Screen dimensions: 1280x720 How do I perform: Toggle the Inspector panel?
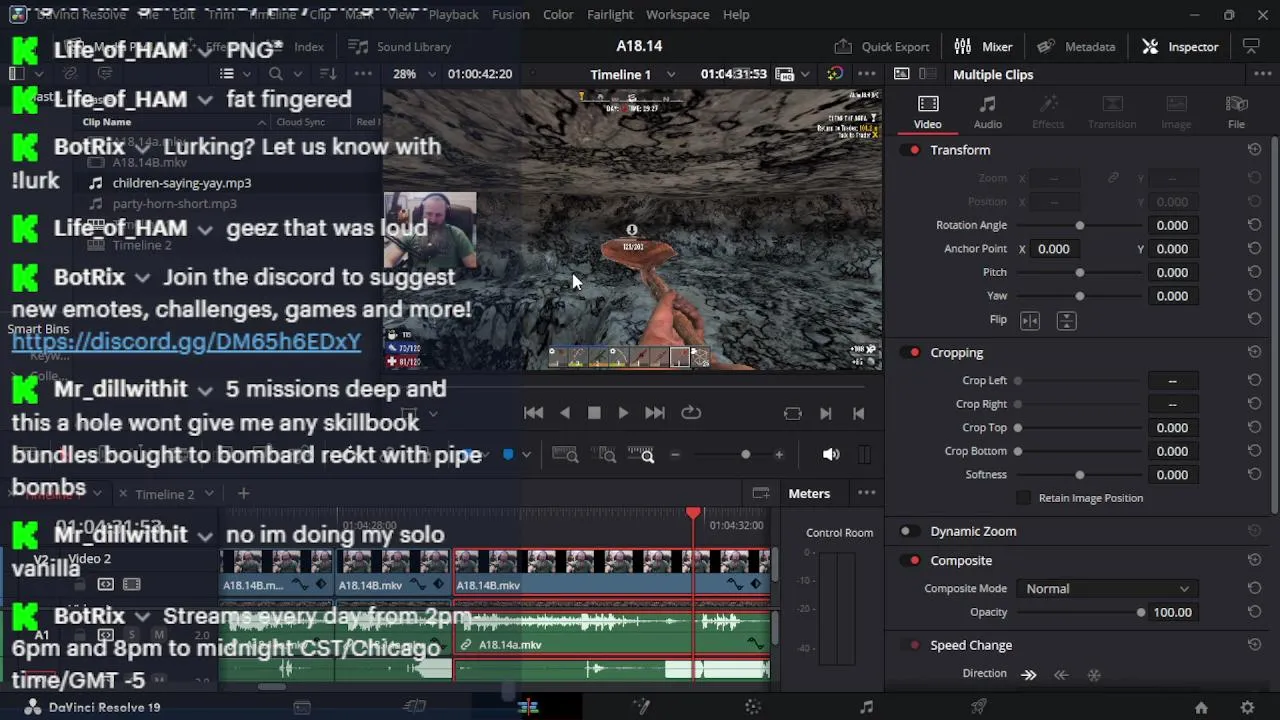(1180, 46)
